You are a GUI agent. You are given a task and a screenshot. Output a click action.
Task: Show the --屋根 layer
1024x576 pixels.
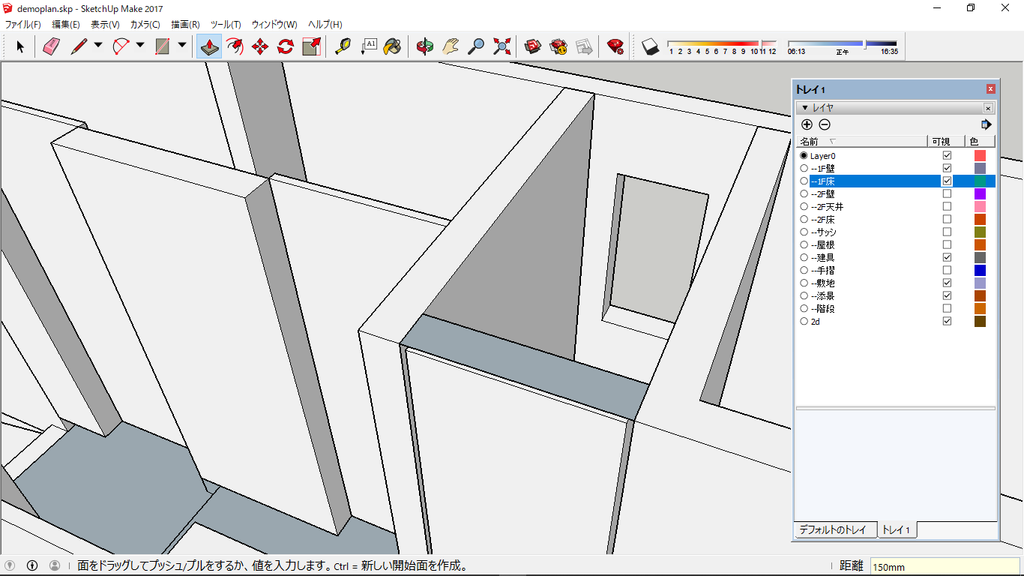click(947, 245)
